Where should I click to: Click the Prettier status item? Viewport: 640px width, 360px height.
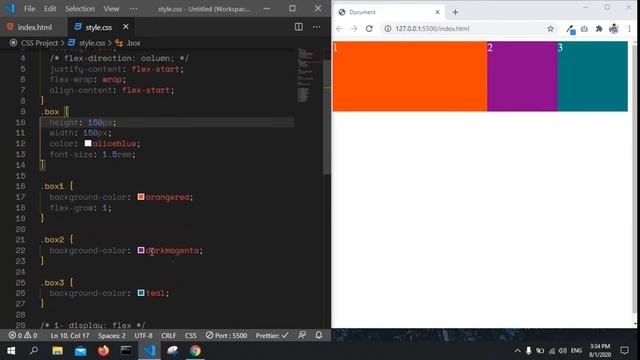(x=272, y=336)
